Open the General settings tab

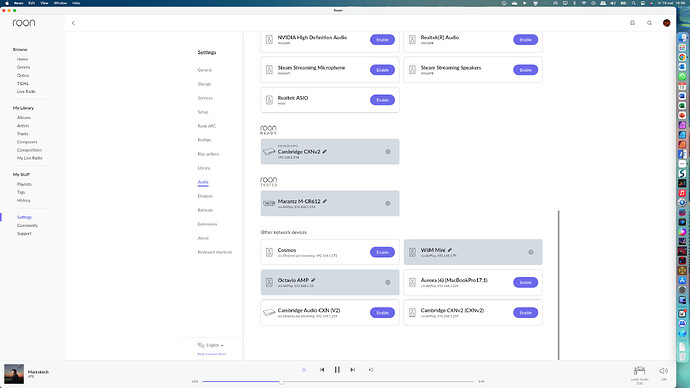coord(205,70)
